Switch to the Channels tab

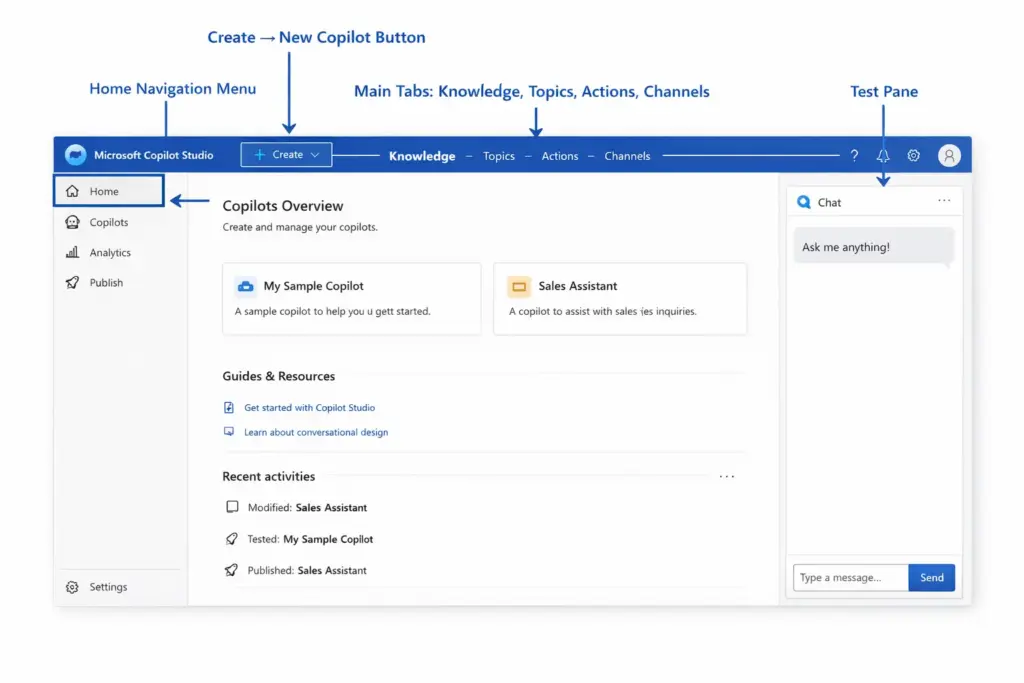point(627,156)
